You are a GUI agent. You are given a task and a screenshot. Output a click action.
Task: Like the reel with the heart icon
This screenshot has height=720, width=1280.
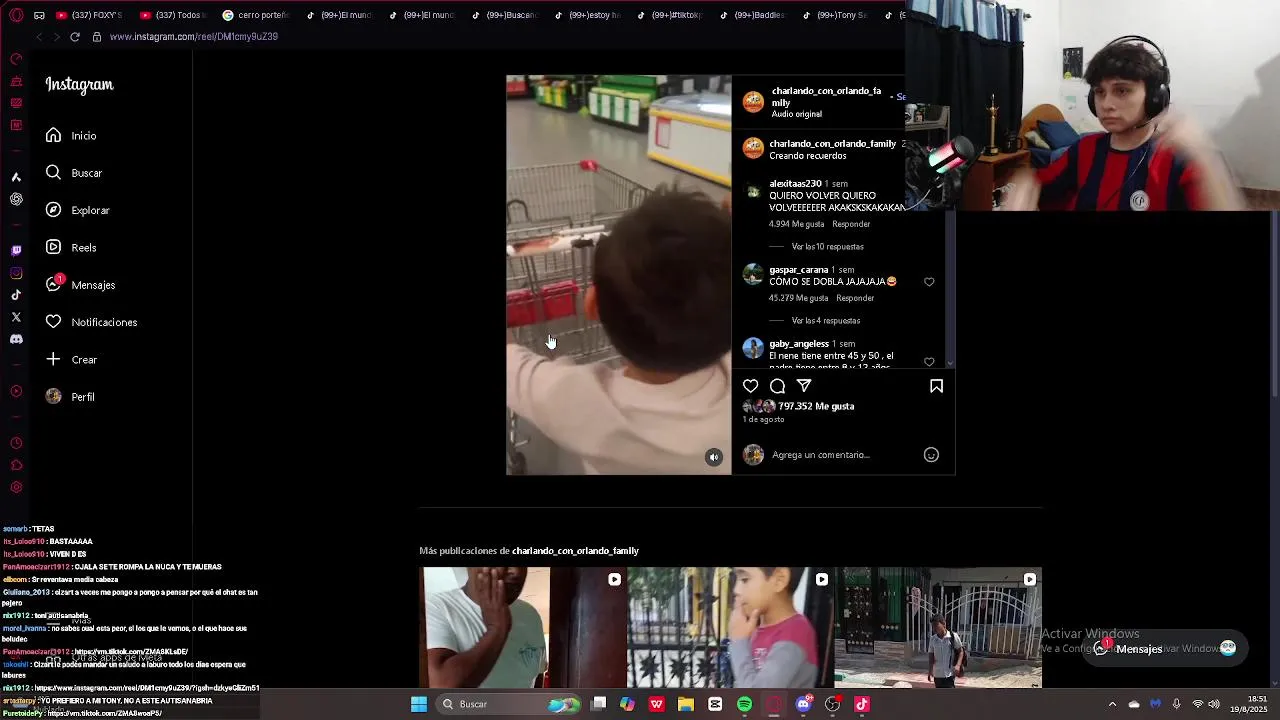pyautogui.click(x=750, y=386)
